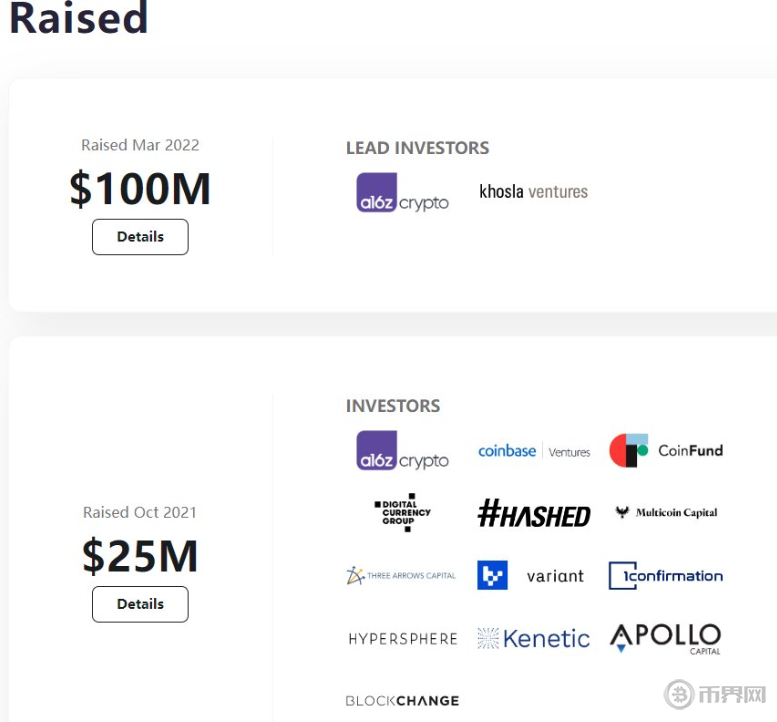This screenshot has height=722, width=777.
Task: Open the Digital Currency Group logo
Action: (x=402, y=513)
